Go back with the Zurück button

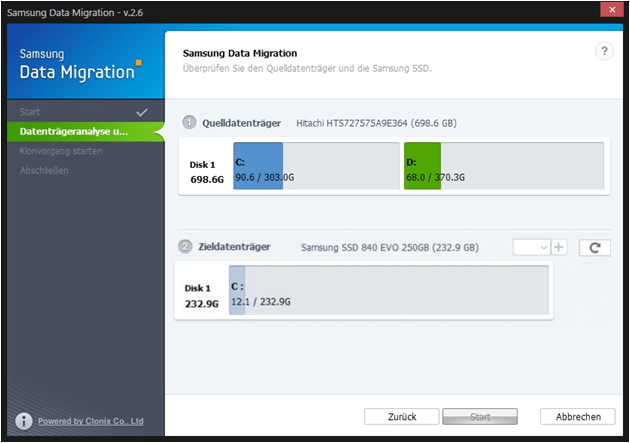(x=401, y=416)
